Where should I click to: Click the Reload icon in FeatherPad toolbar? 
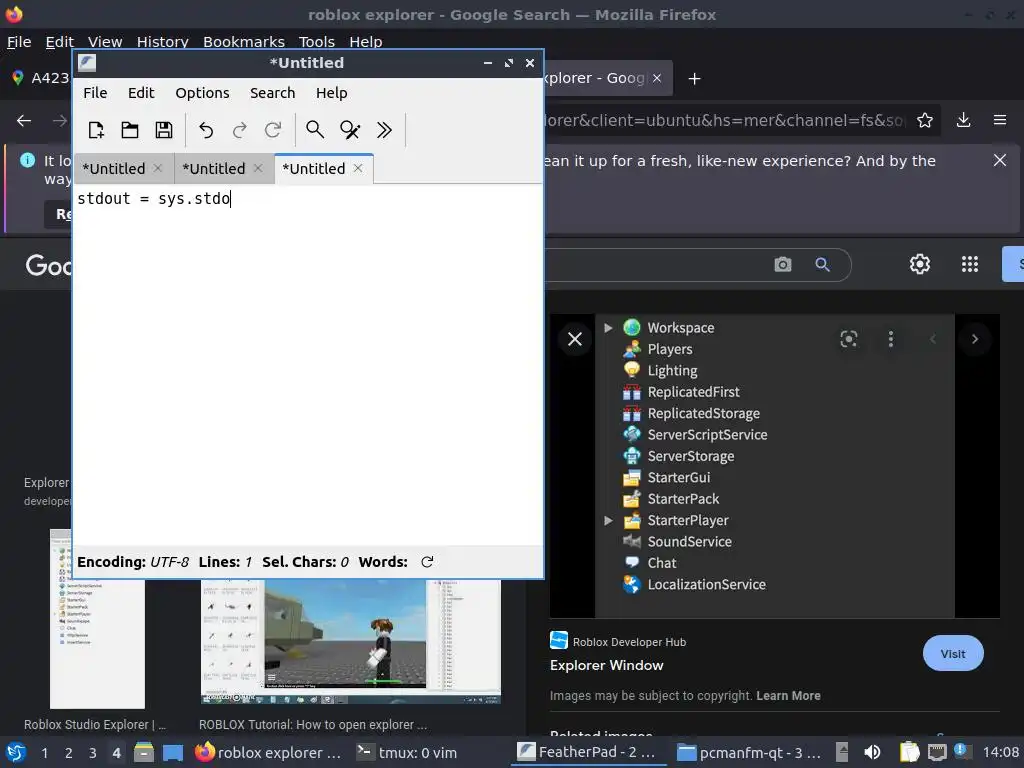coord(273,130)
